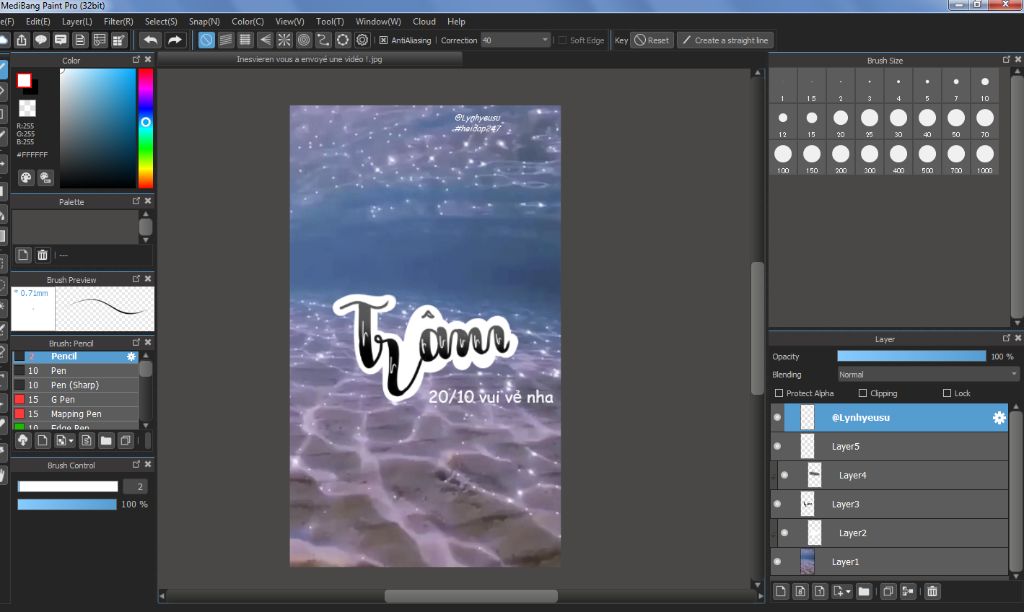The image size is (1024, 612).
Task: Enable the circle (concentric) snap
Action: [304, 40]
